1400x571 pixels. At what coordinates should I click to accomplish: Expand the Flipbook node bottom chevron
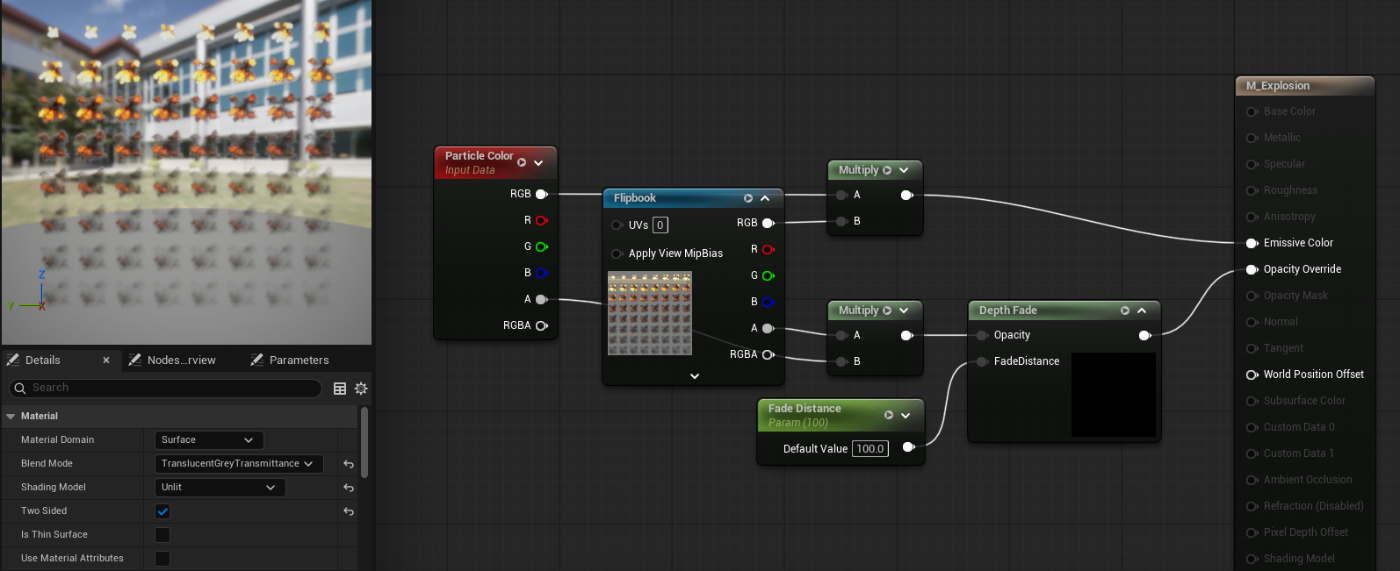pos(694,376)
